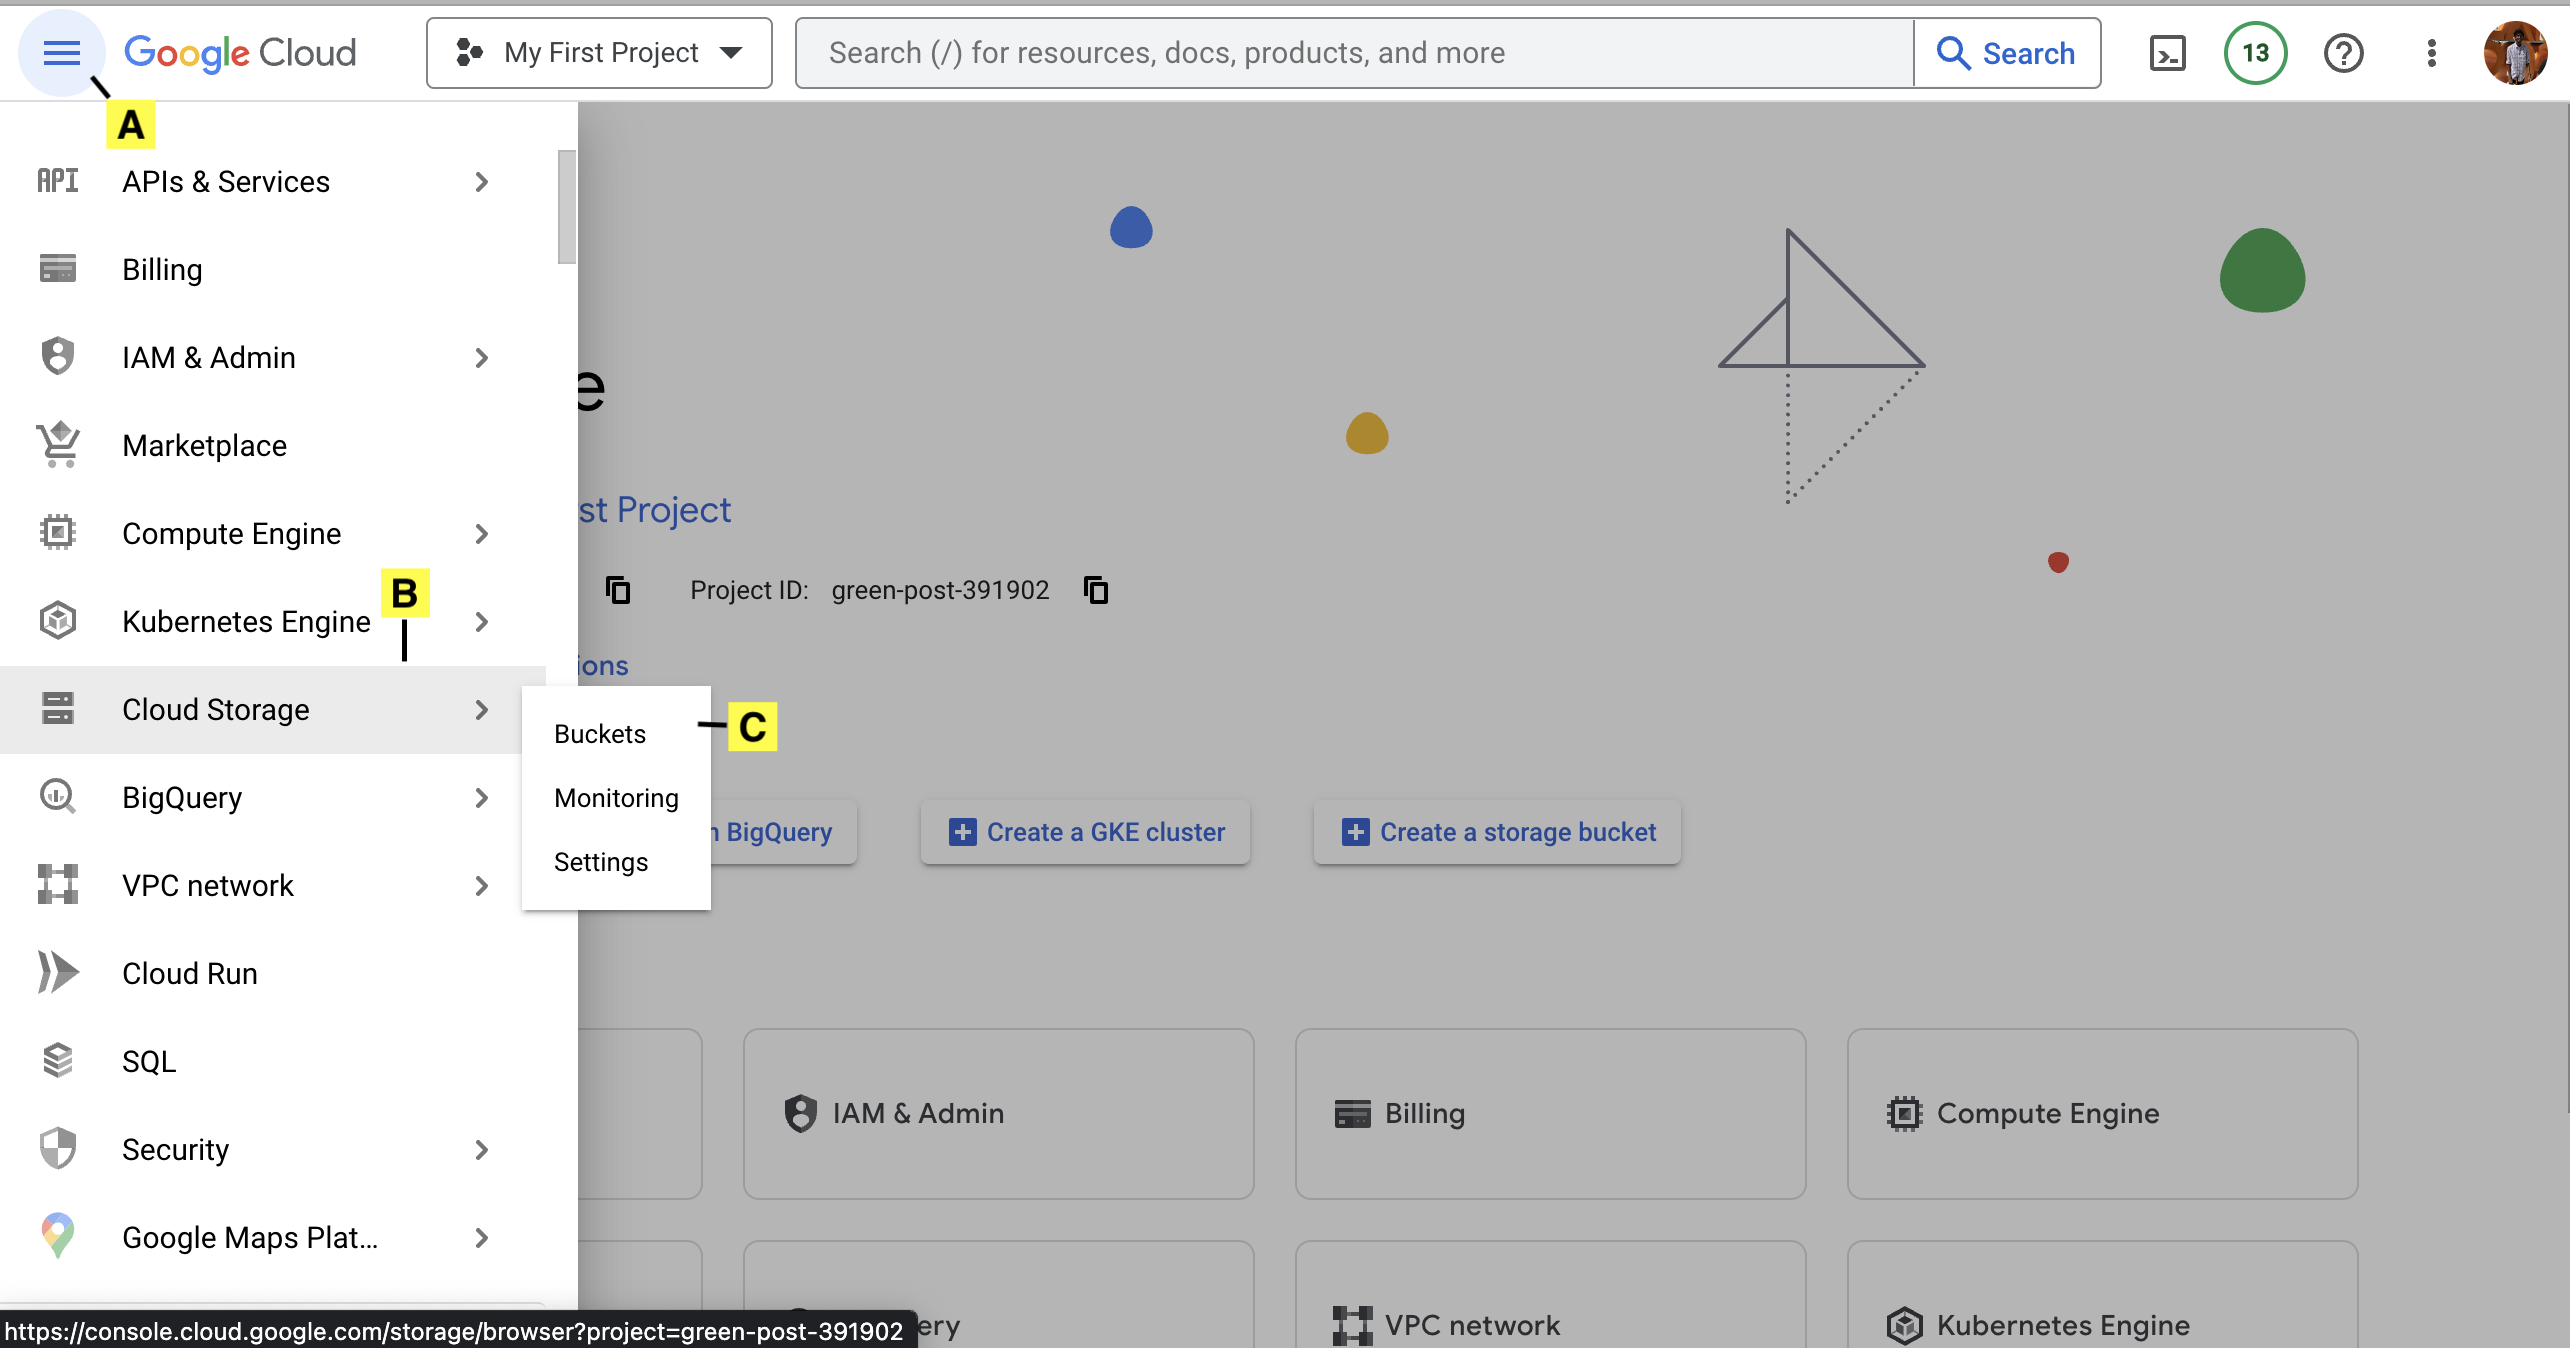This screenshot has height=1348, width=2570.
Task: Expand the Security submenu chevron
Action: click(x=481, y=1150)
